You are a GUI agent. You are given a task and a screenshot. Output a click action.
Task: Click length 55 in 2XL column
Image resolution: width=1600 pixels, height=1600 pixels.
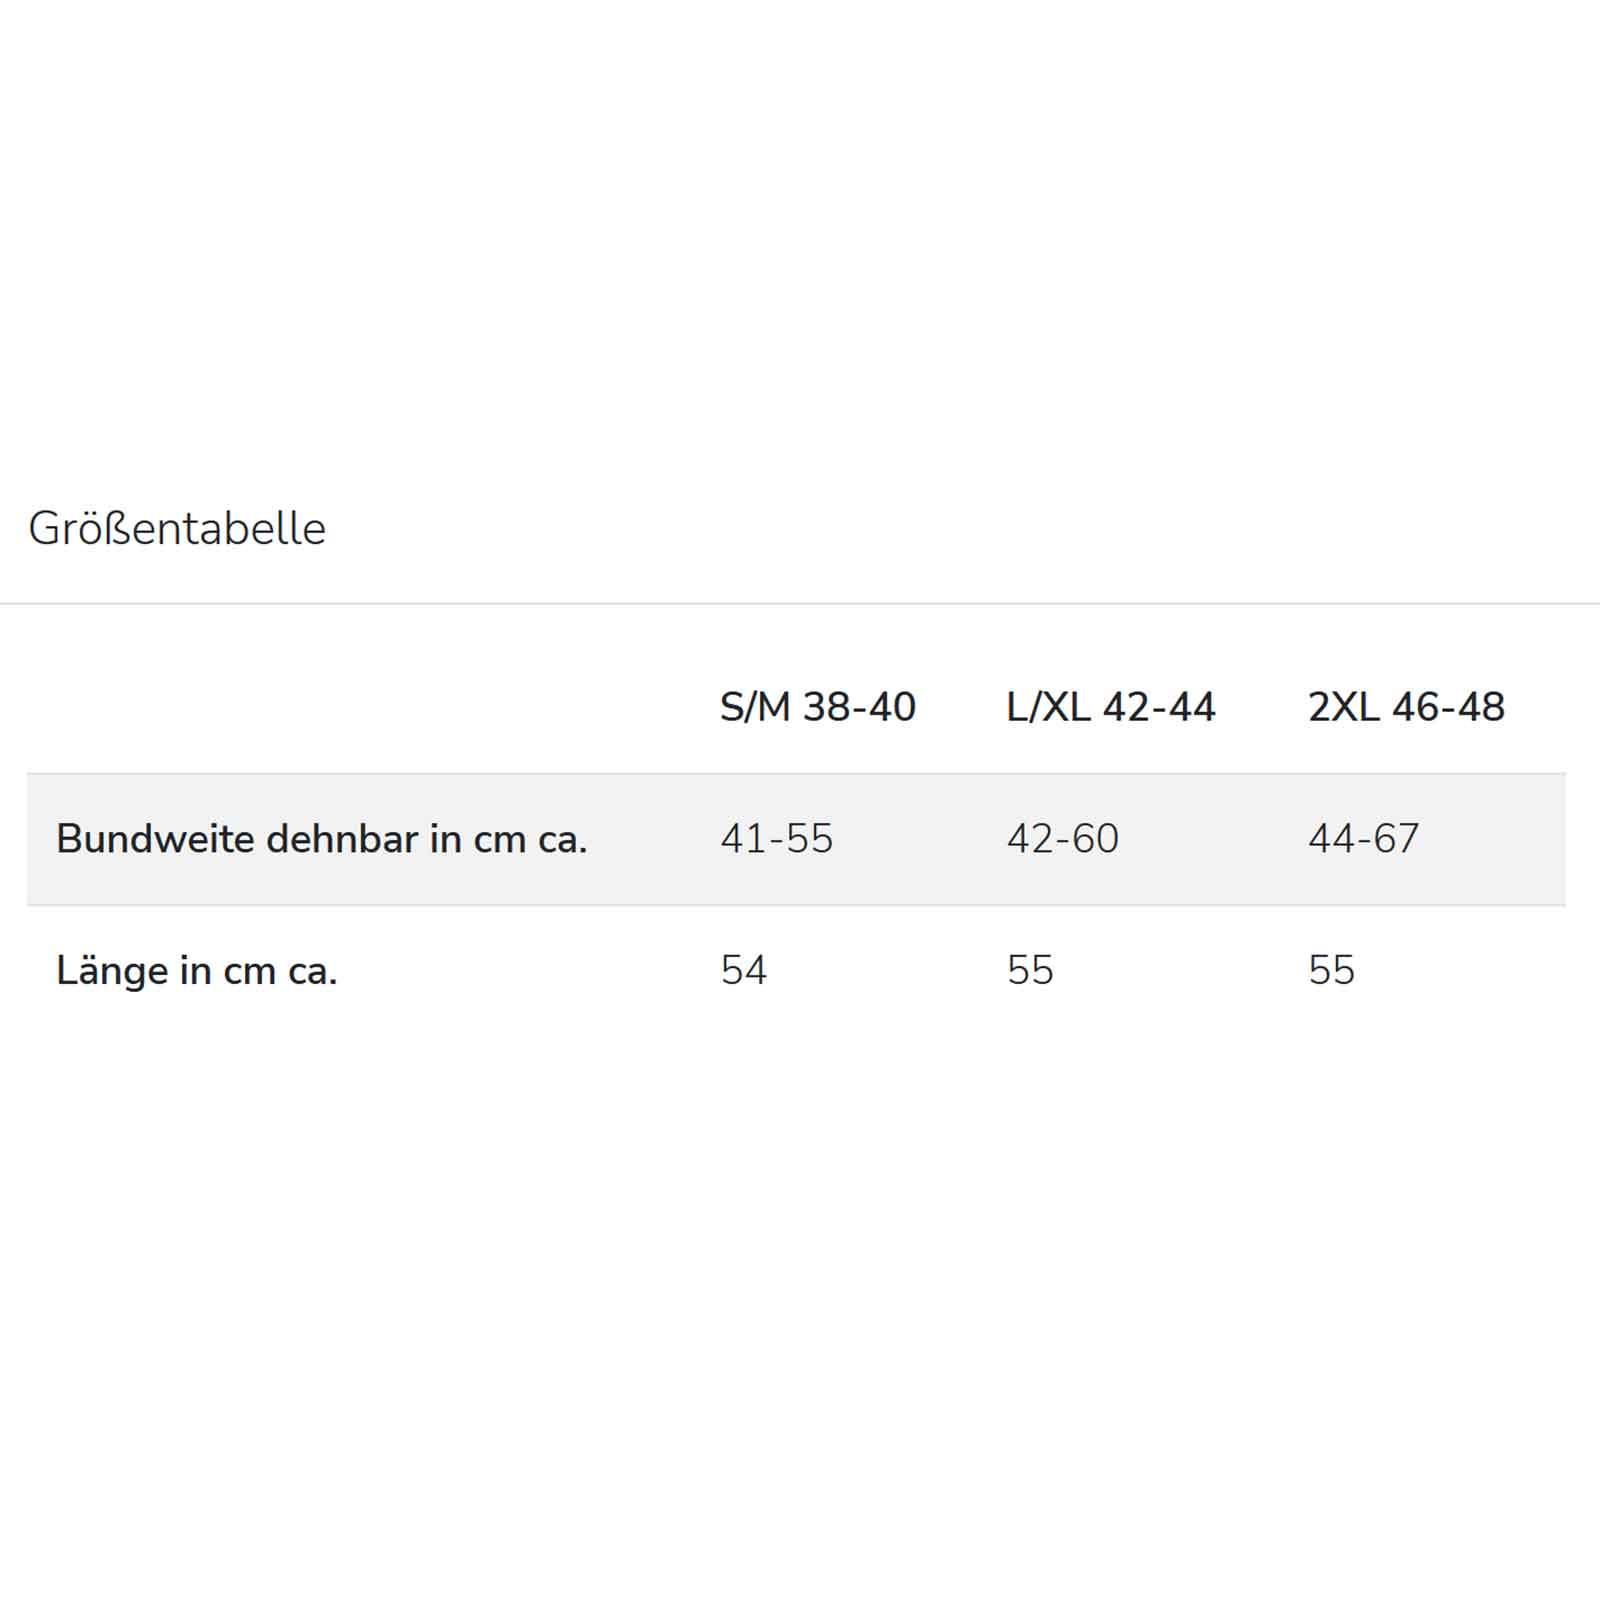tap(1331, 970)
